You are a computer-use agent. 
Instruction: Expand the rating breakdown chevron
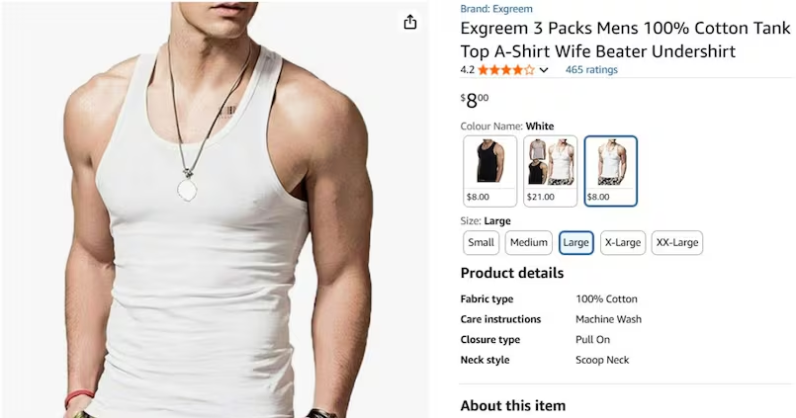click(x=544, y=70)
